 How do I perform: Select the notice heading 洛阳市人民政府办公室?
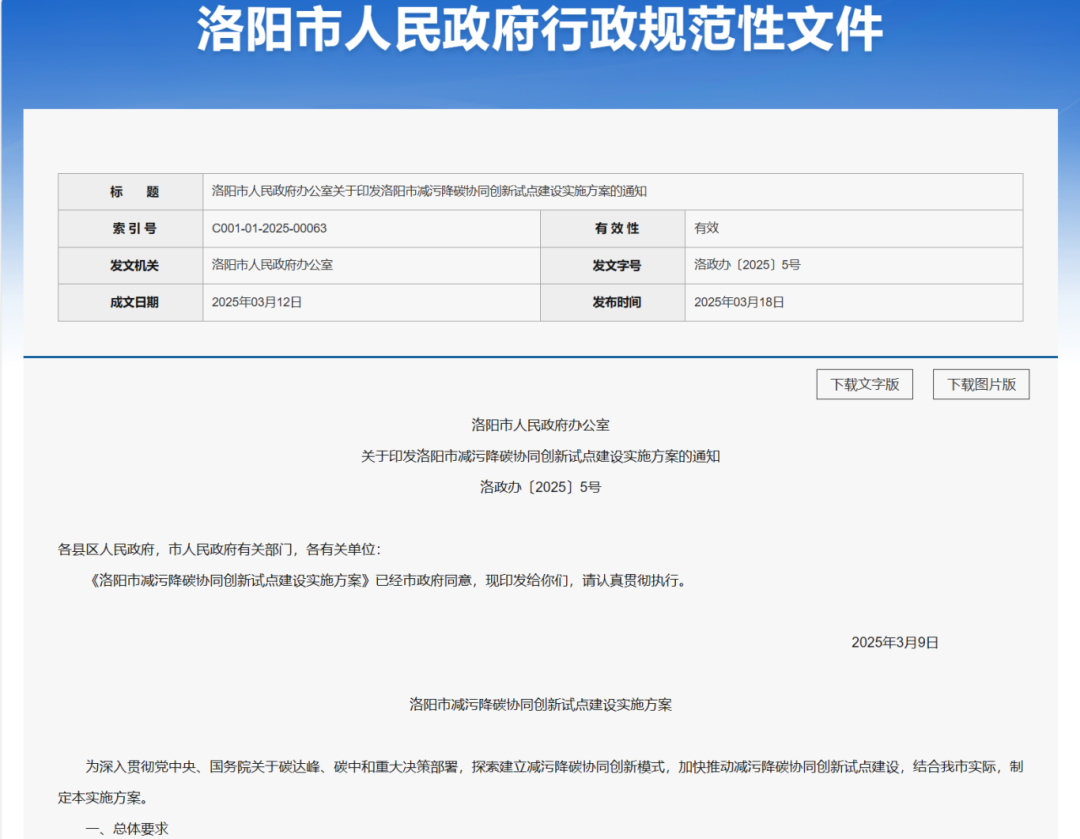[540, 425]
